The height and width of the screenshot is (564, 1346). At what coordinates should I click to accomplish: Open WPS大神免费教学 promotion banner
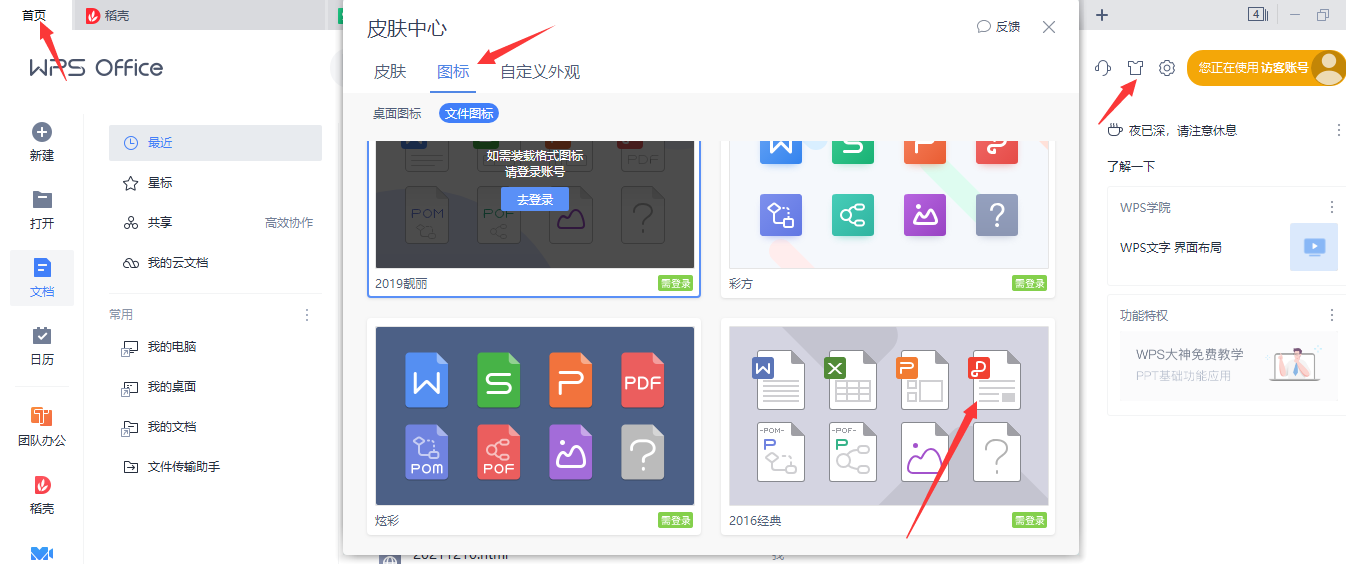[1229, 366]
